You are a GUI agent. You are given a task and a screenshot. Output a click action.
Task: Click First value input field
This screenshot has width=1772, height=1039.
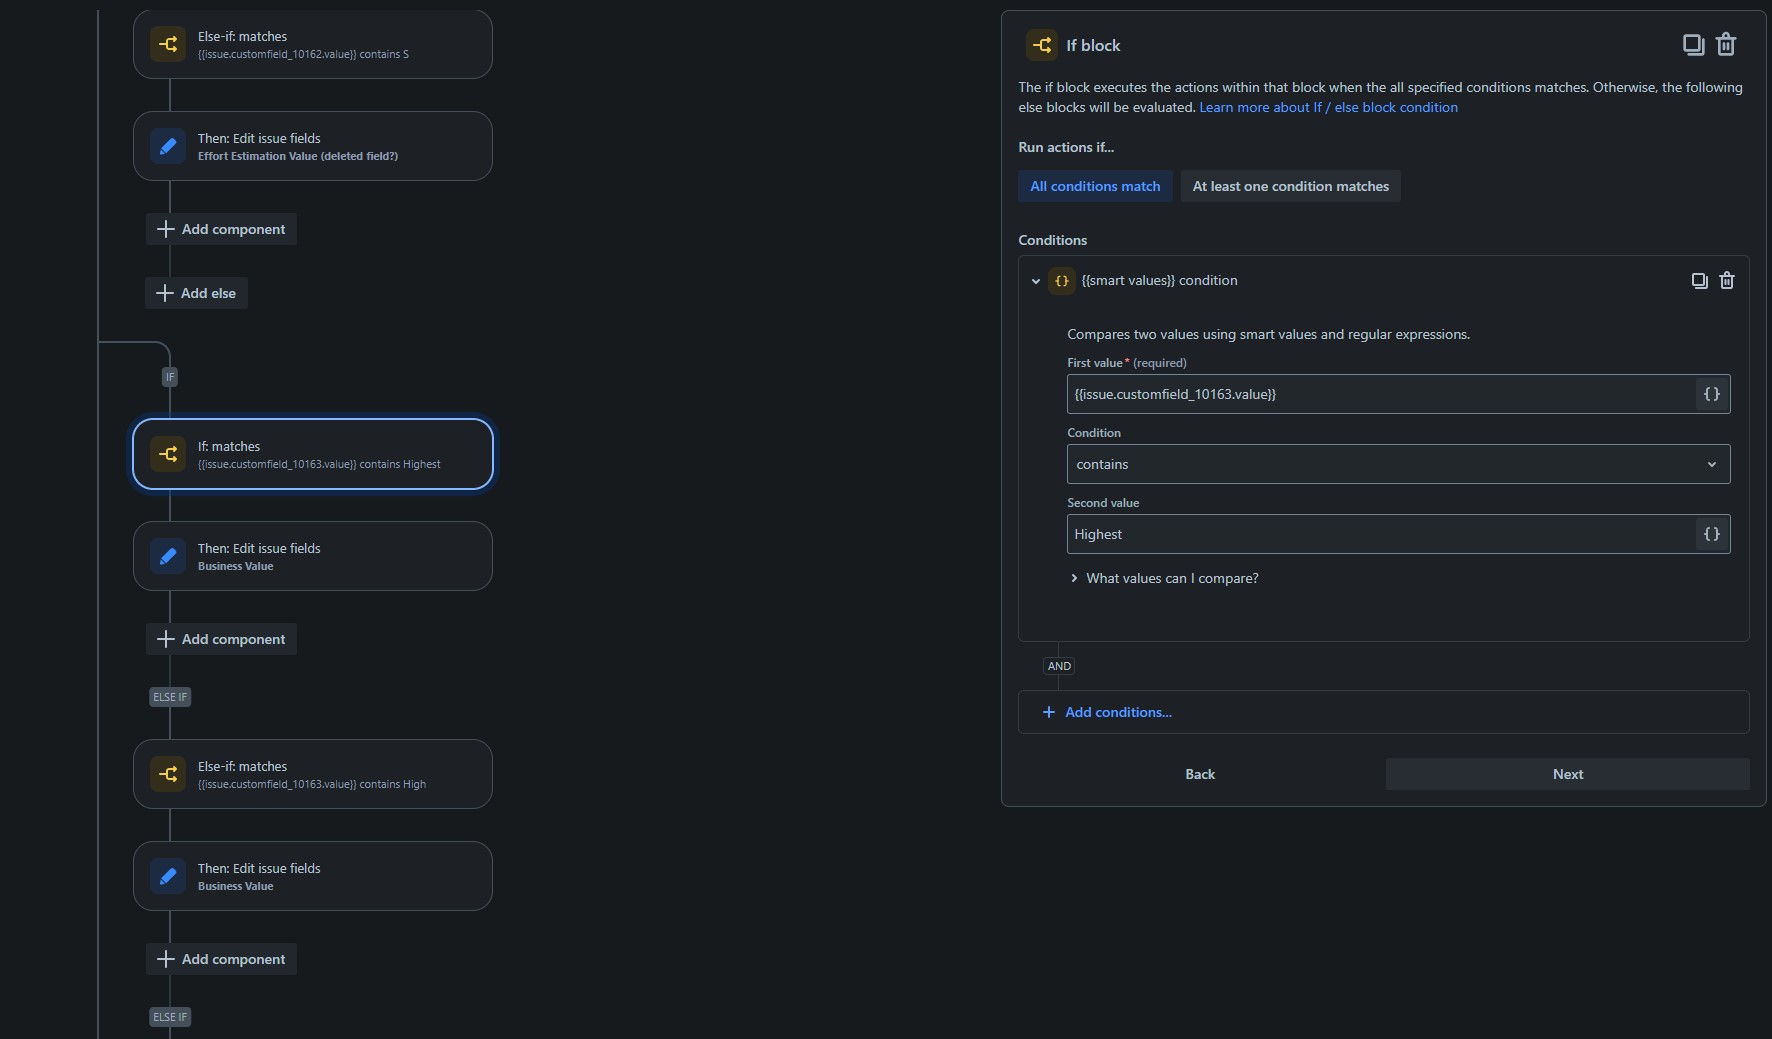(x=1381, y=394)
